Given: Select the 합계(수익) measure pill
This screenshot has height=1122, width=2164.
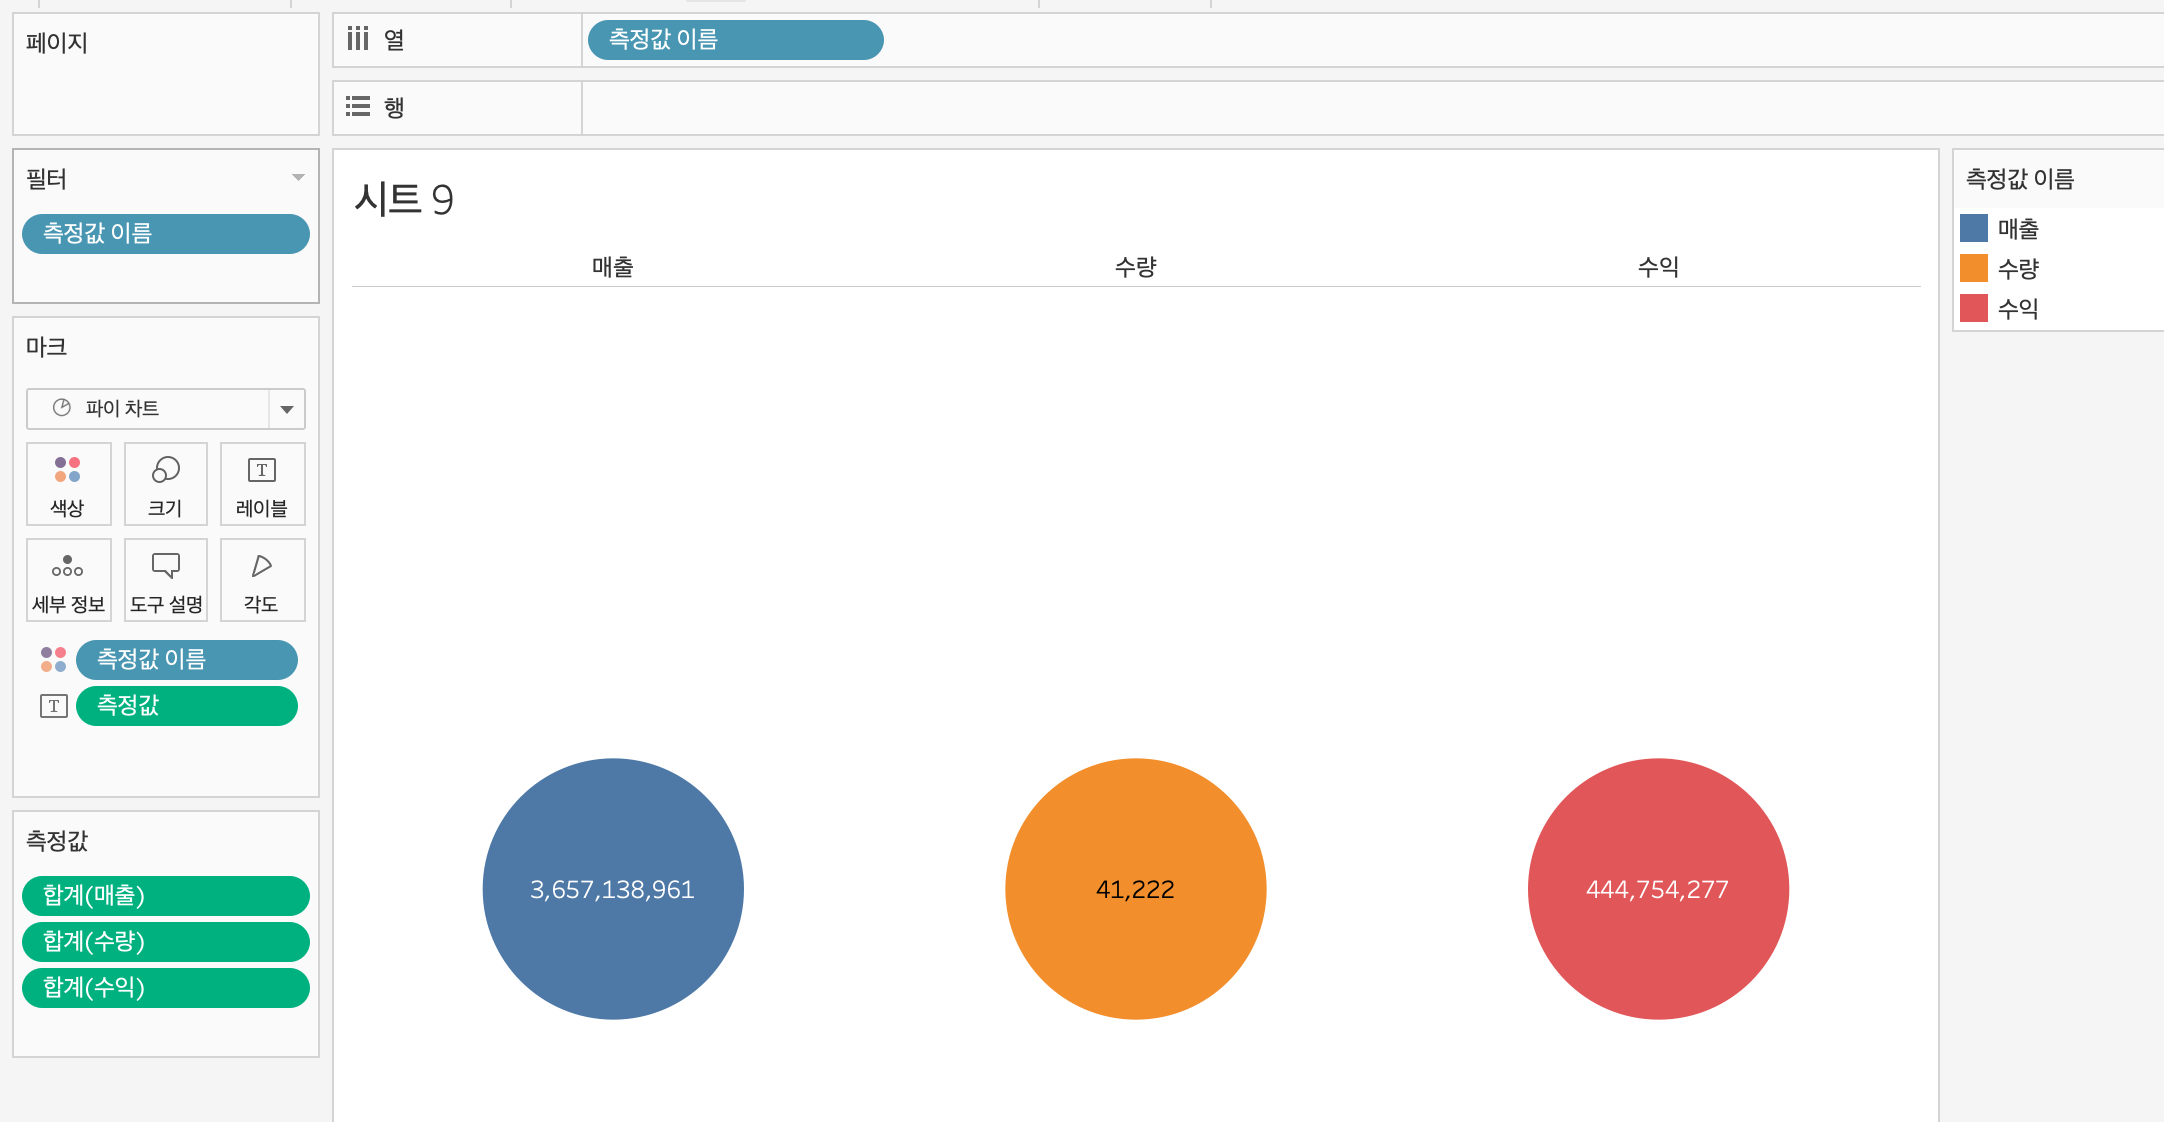Looking at the screenshot, I should coord(165,988).
